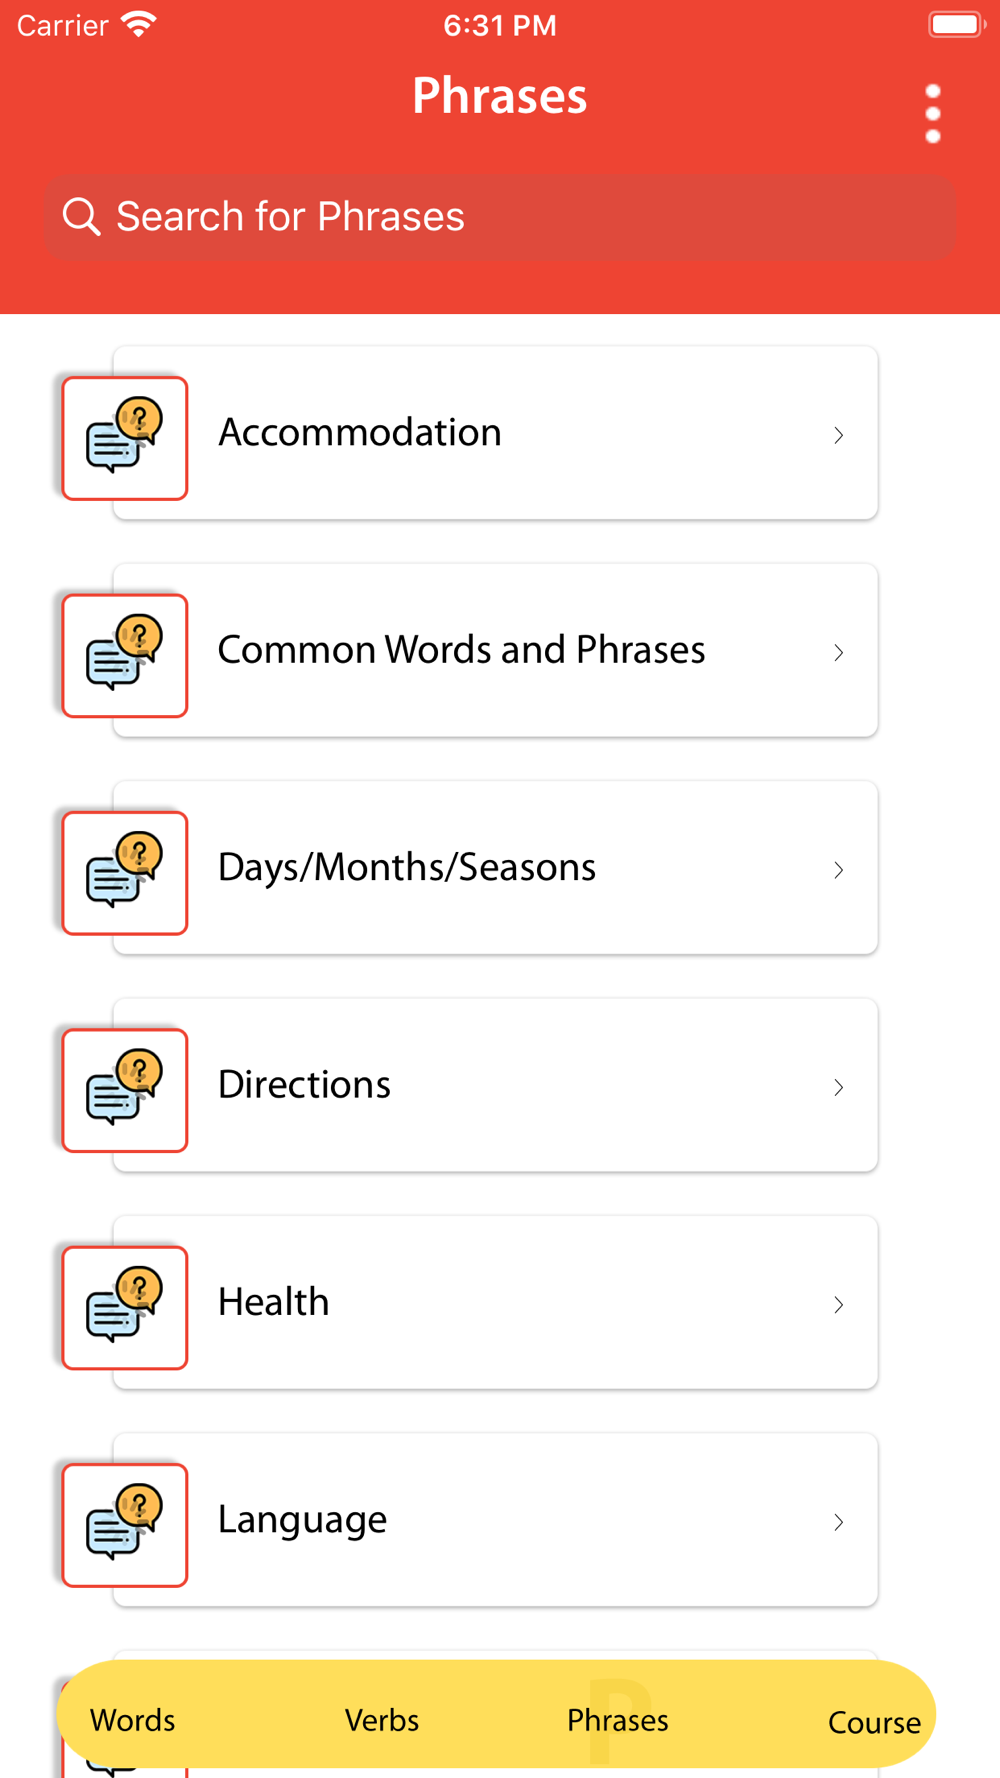Expand Accommodation using its chevron arrow

point(839,435)
